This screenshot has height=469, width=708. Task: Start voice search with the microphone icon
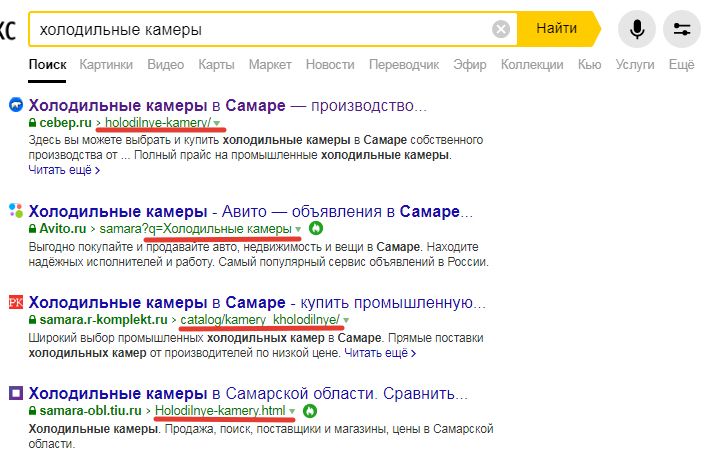tap(637, 29)
